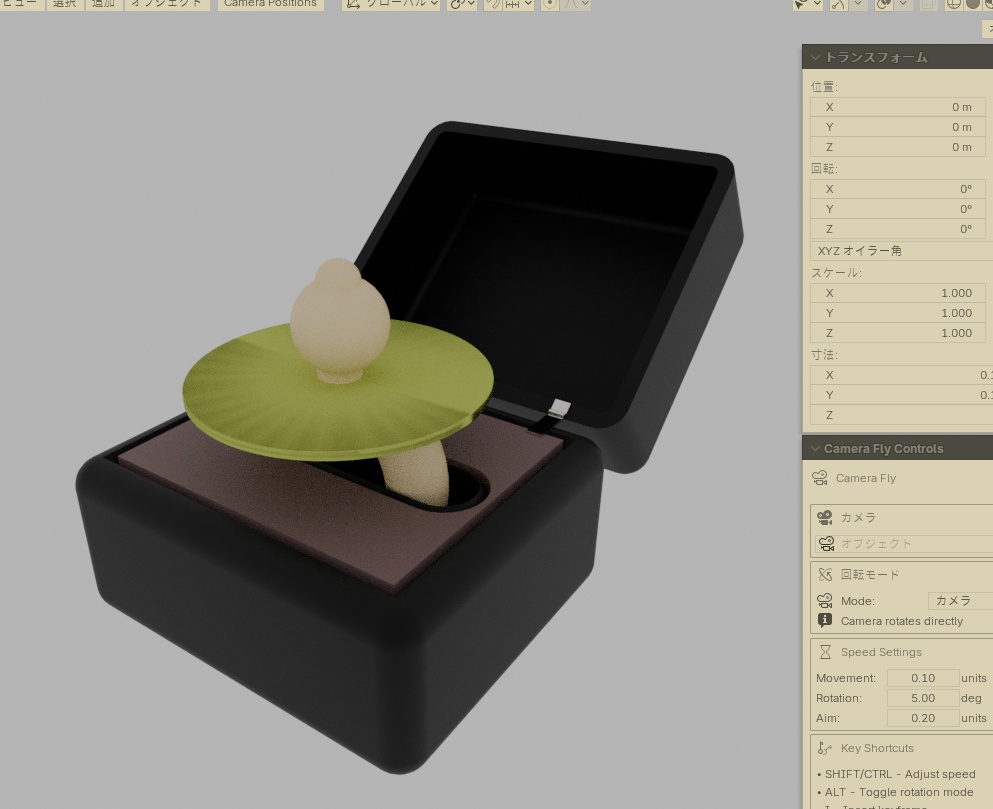Viewport: 993px width, 809px height.
Task: Activate proportional editing mode
Action: tap(551, 5)
